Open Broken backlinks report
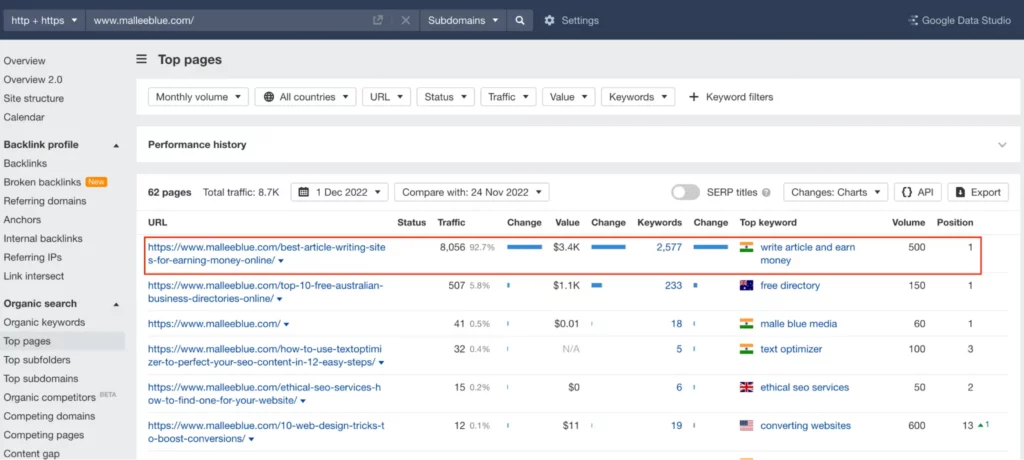Screen dimensions: 1024x460 point(42,182)
